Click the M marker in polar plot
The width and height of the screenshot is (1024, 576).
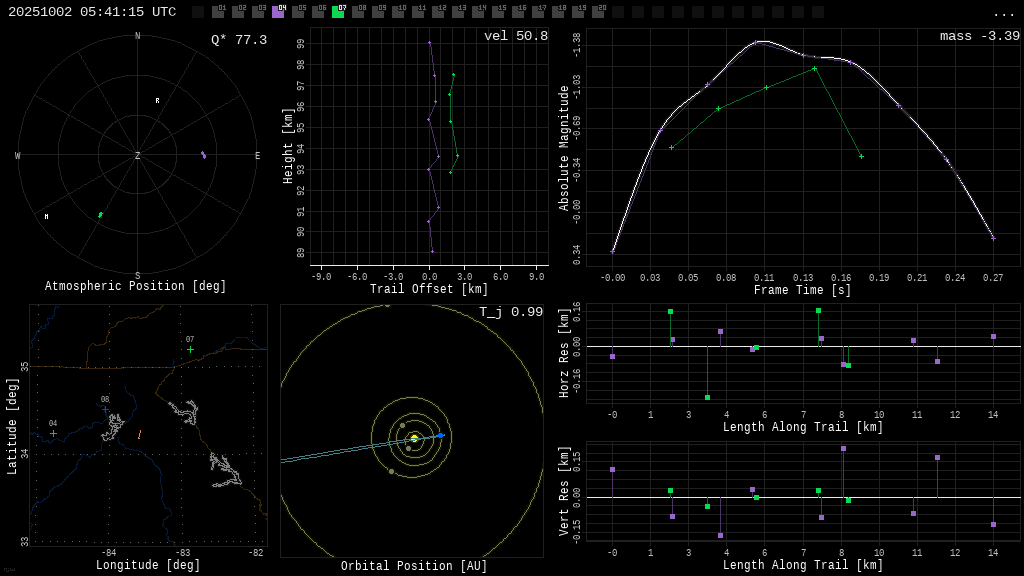point(46,216)
